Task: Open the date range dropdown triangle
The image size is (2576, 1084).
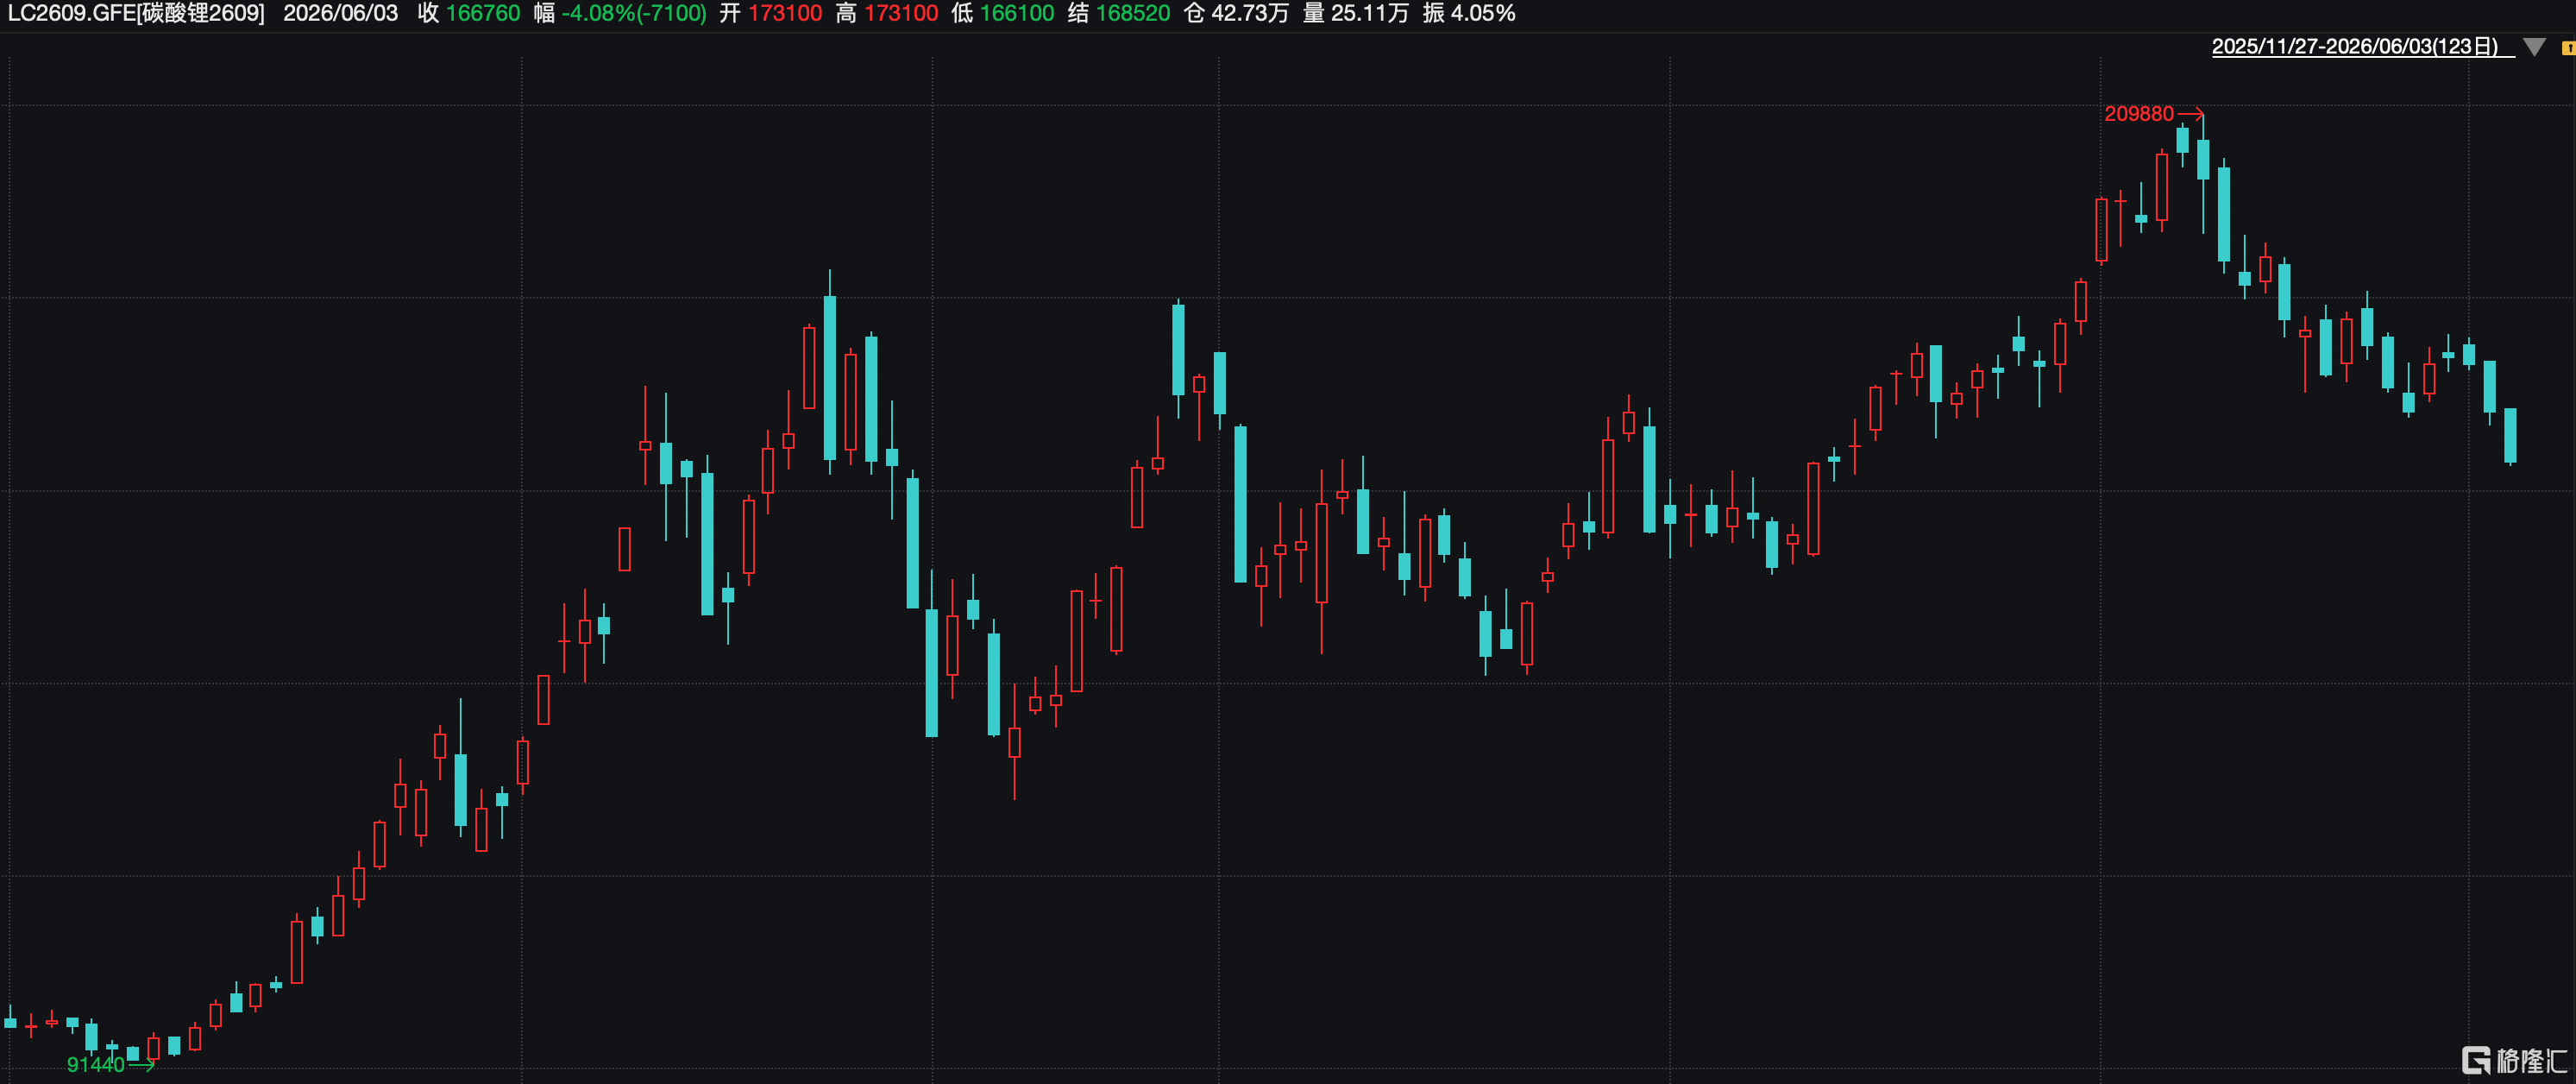Action: 2534,47
